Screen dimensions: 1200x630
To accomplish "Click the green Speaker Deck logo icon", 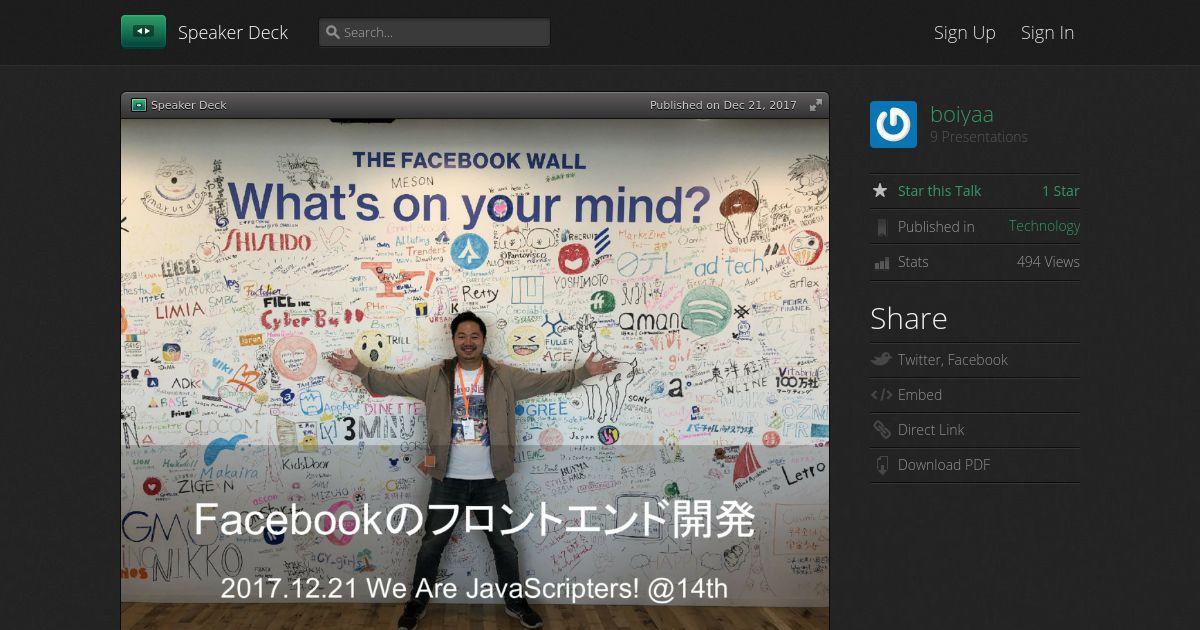I will tap(143, 32).
